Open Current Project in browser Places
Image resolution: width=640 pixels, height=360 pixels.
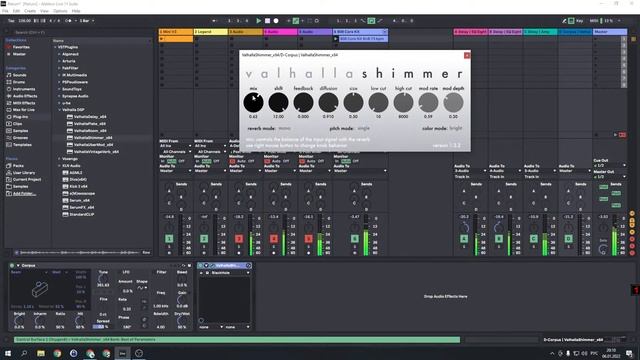27,180
